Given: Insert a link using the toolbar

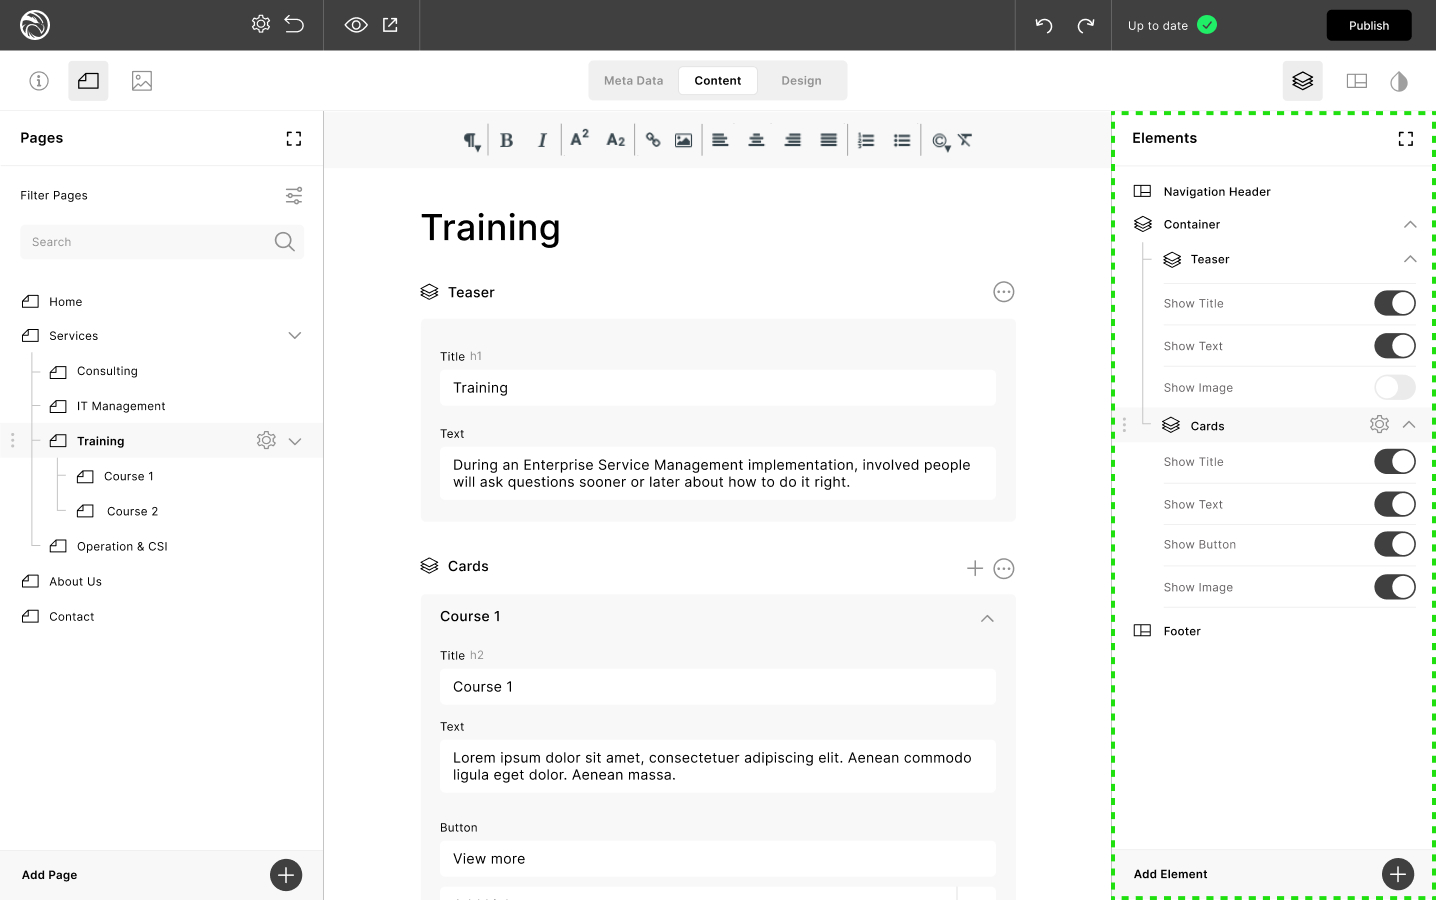Looking at the screenshot, I should point(653,140).
